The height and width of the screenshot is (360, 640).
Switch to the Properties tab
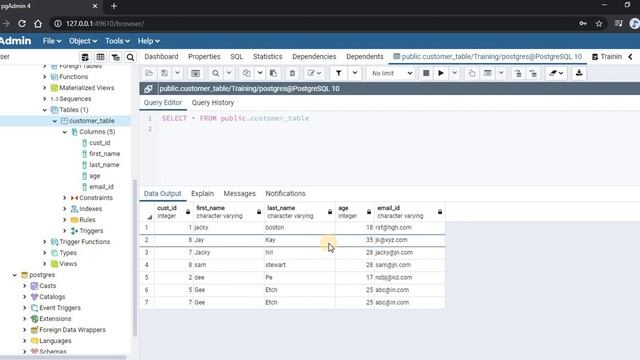204,57
